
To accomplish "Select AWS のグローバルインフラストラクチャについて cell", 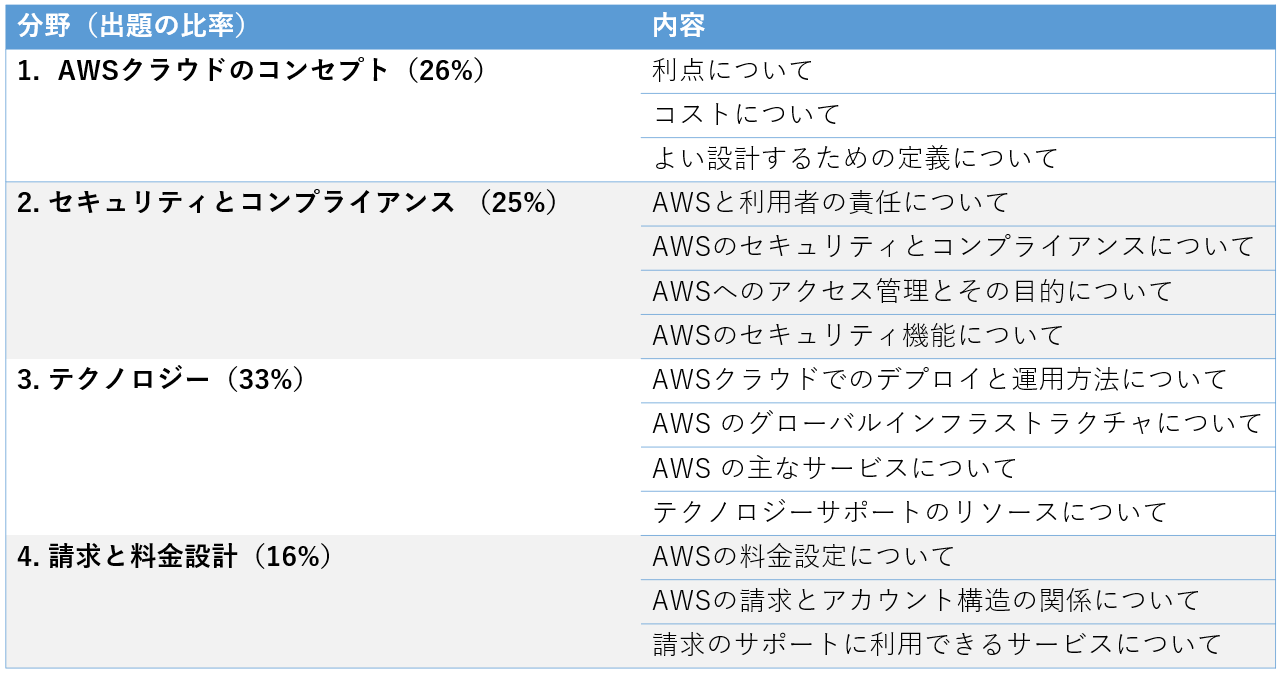I will coord(958,424).
